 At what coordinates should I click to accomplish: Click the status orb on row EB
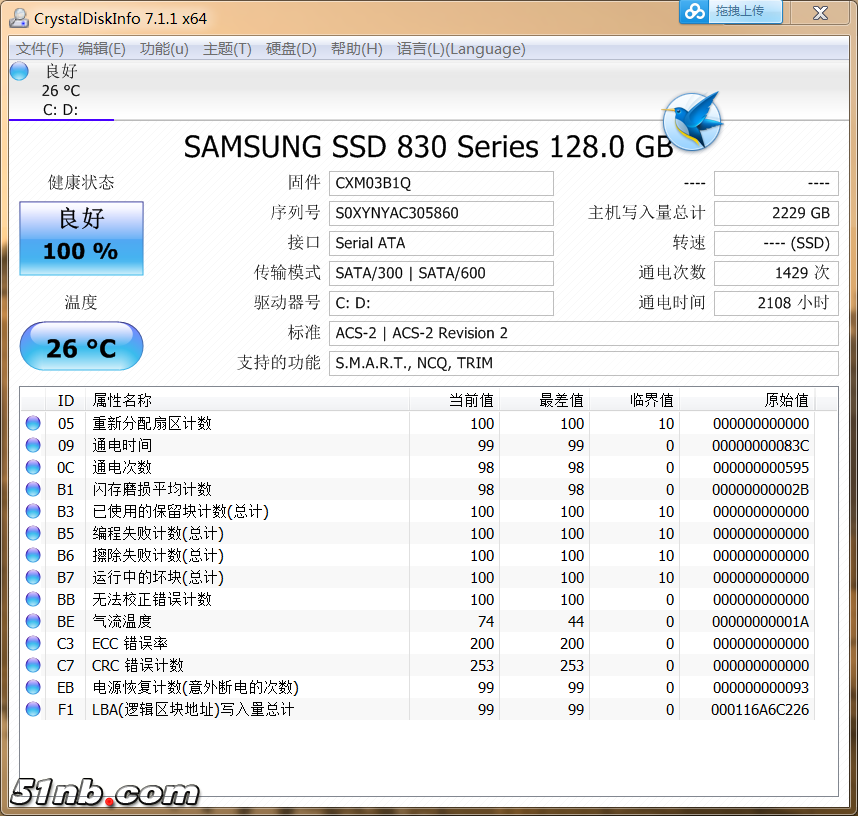[33, 687]
